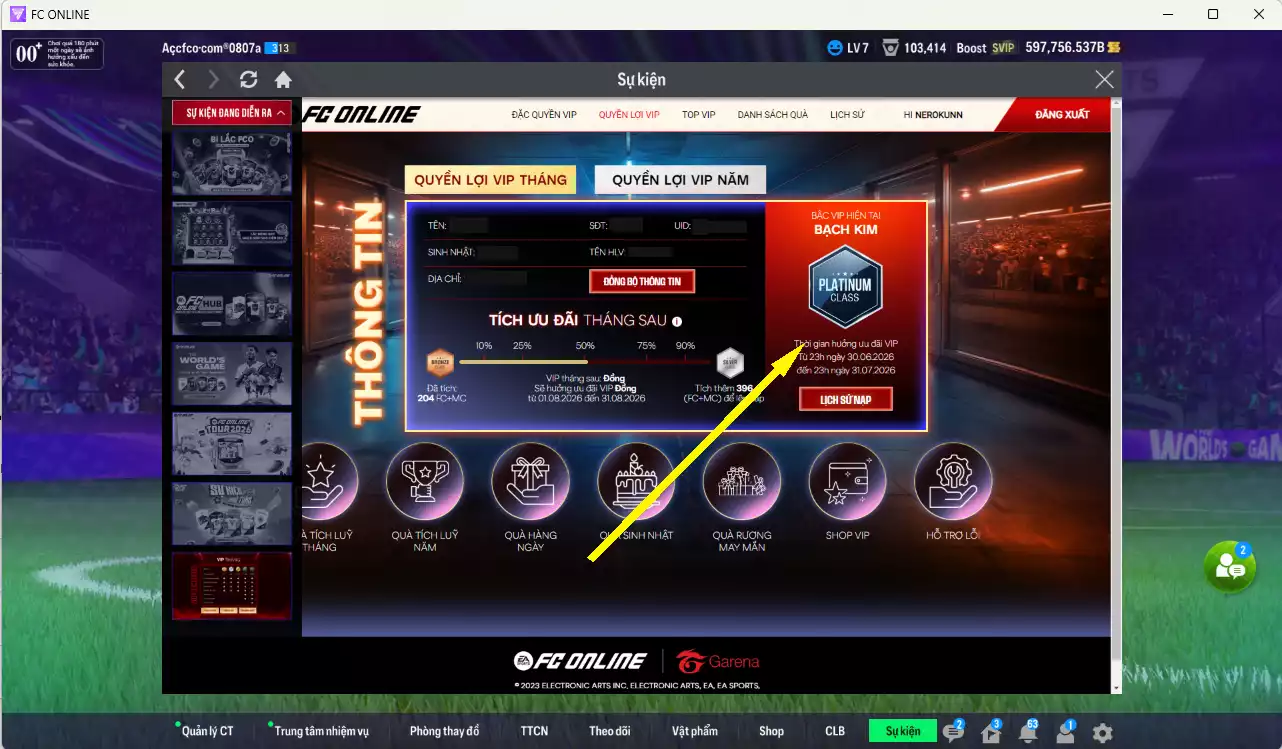Open Shop in bottom bar
1282x749 pixels.
pyautogui.click(x=771, y=731)
